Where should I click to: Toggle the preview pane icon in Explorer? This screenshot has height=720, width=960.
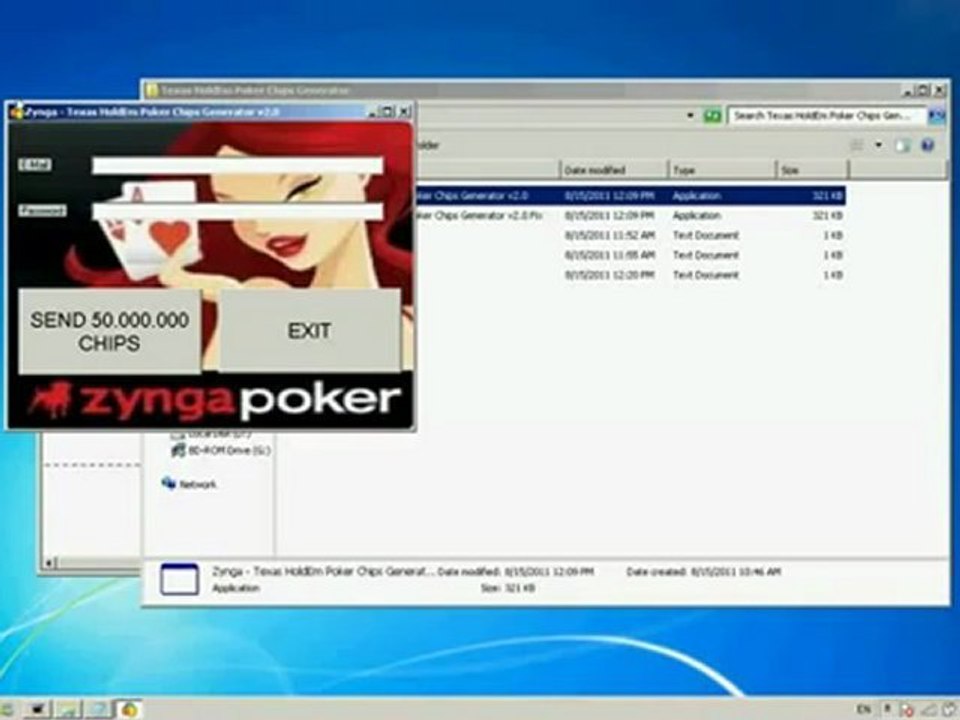(902, 145)
